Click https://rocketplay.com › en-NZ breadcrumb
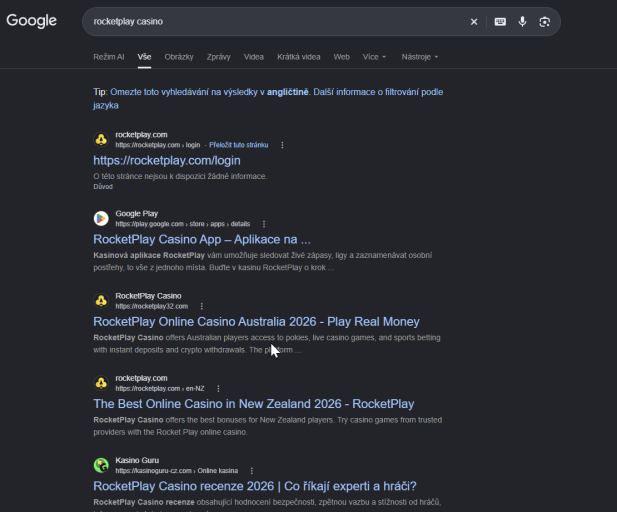 [160, 388]
